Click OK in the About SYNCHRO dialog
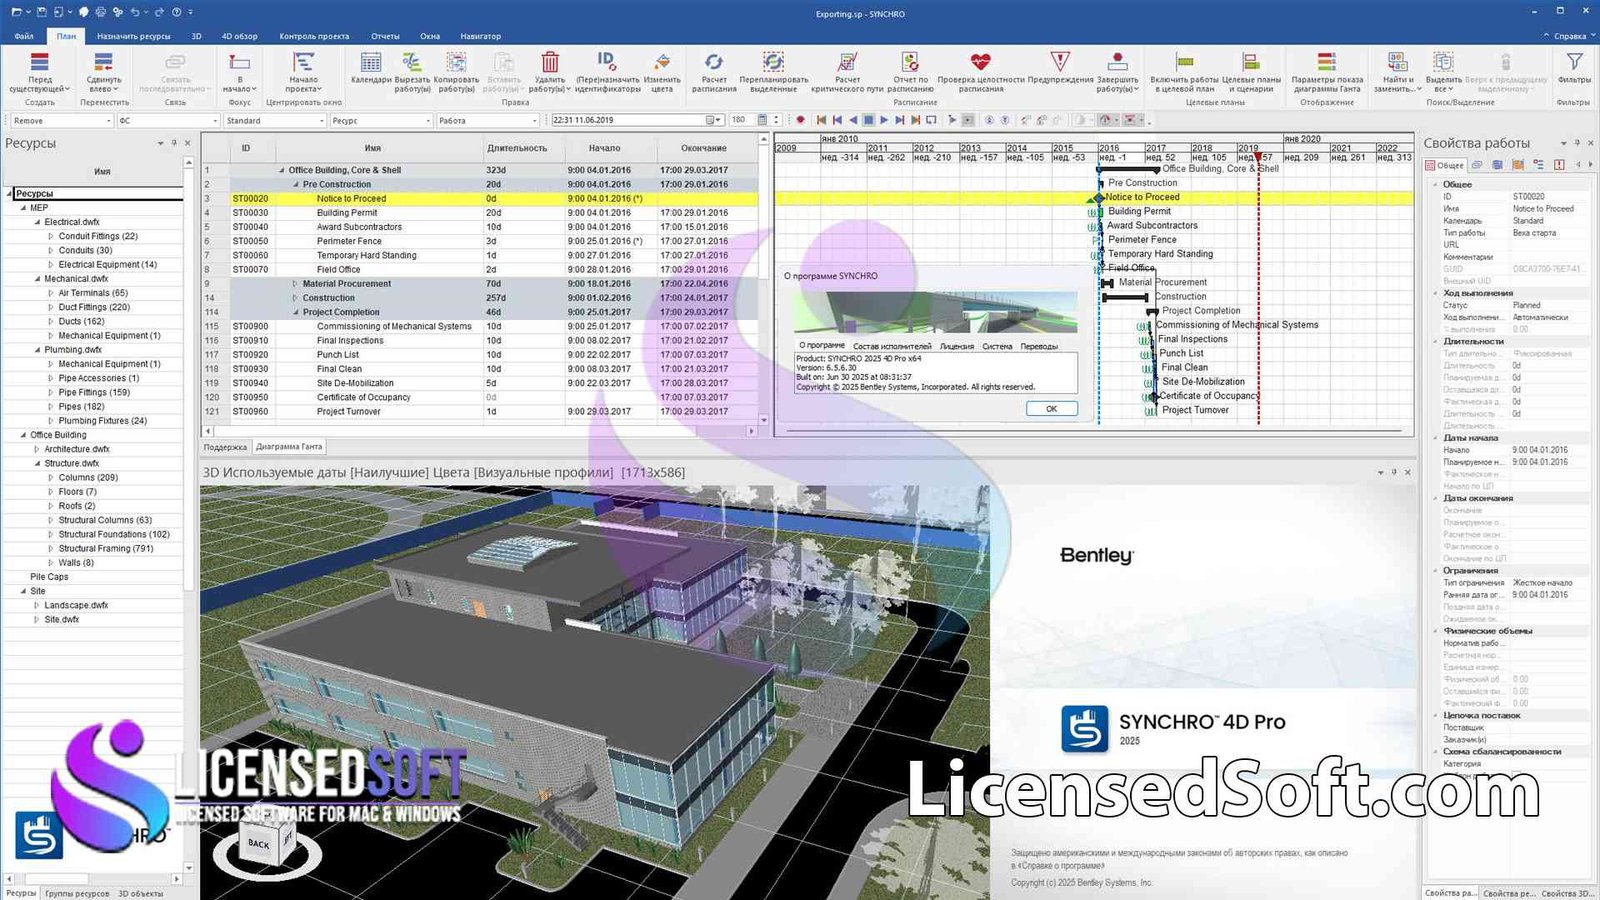This screenshot has height=900, width=1600. point(1051,408)
